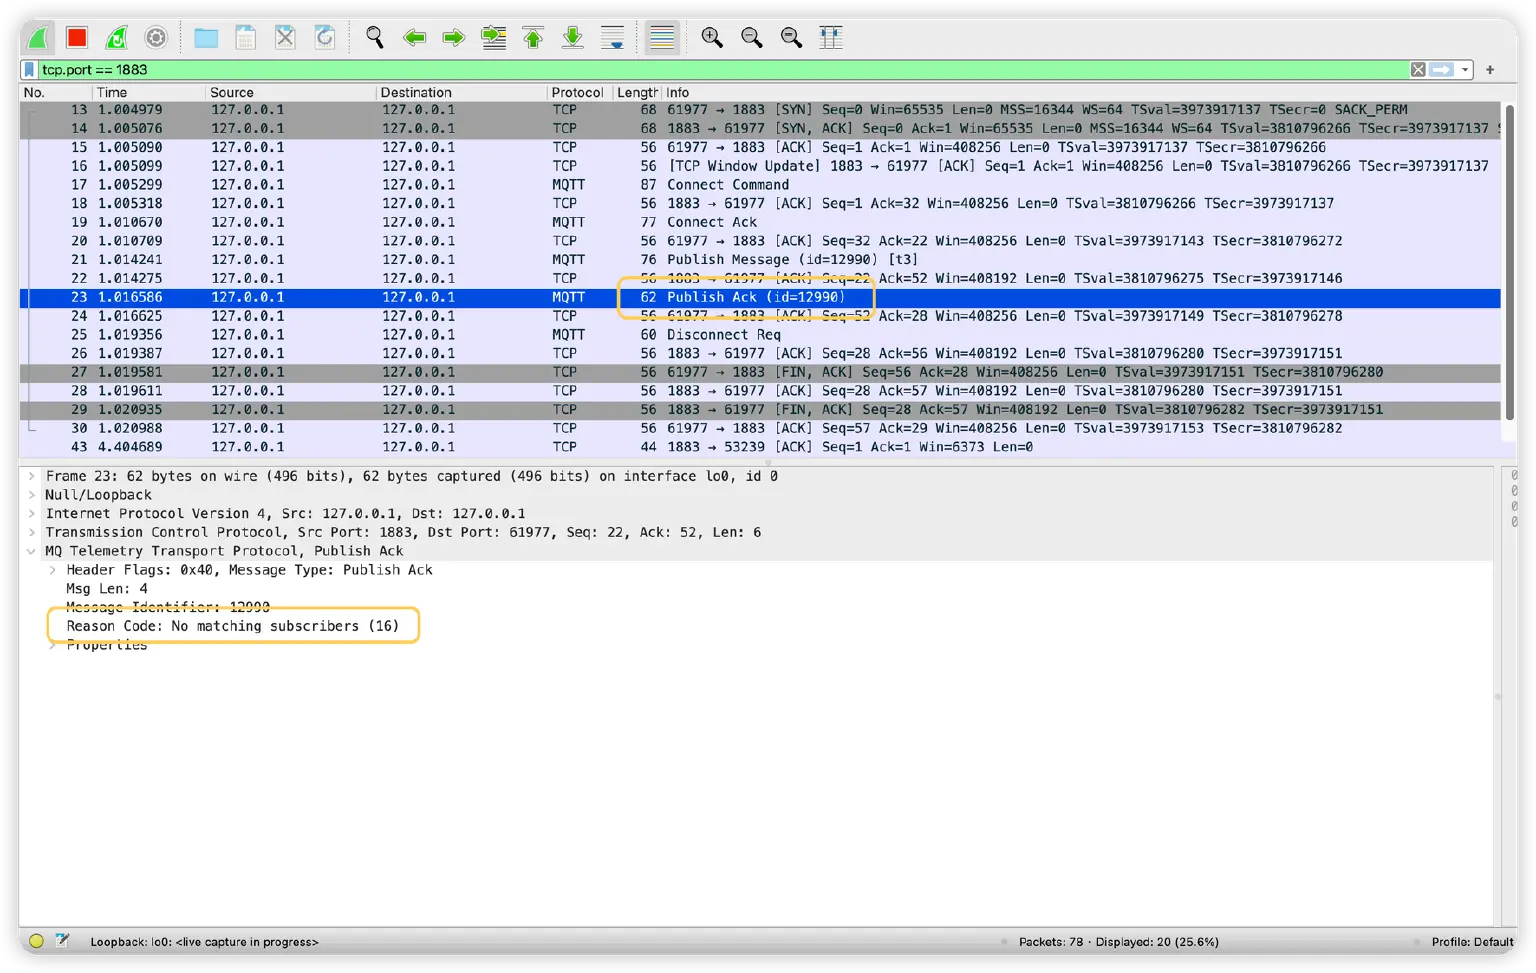Jump to the last packet in the list
The height and width of the screenshot is (973, 1536).
pyautogui.click(x=572, y=36)
